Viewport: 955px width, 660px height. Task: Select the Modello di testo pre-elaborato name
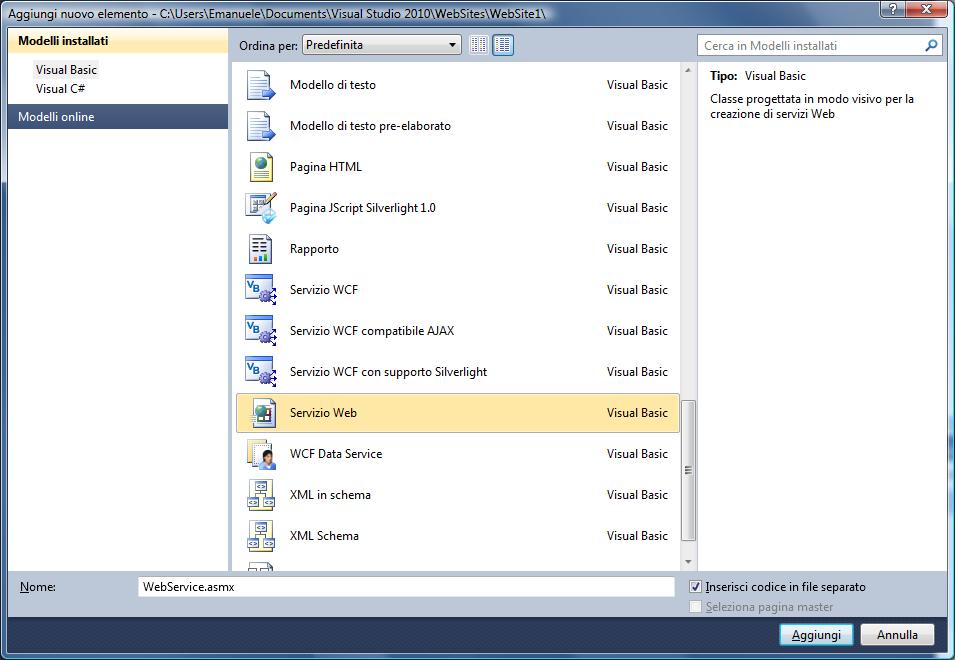pos(370,126)
